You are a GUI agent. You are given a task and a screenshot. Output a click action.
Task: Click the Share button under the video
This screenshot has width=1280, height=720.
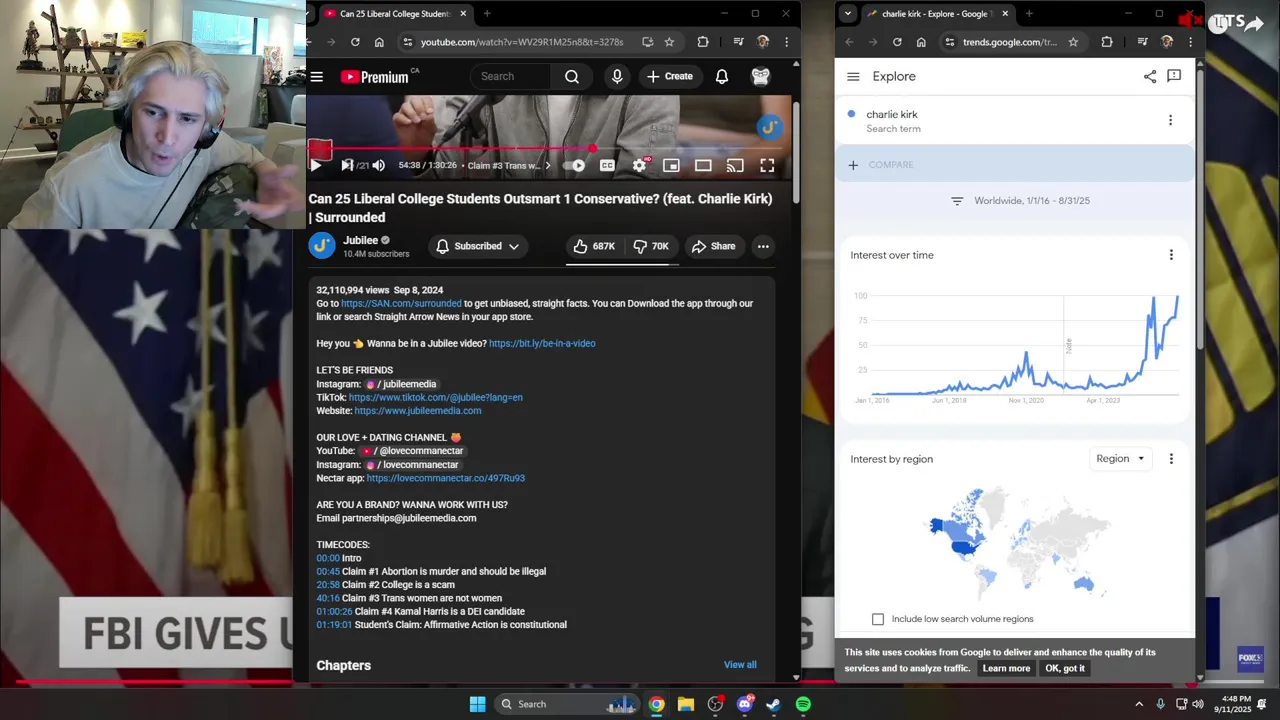(x=713, y=246)
